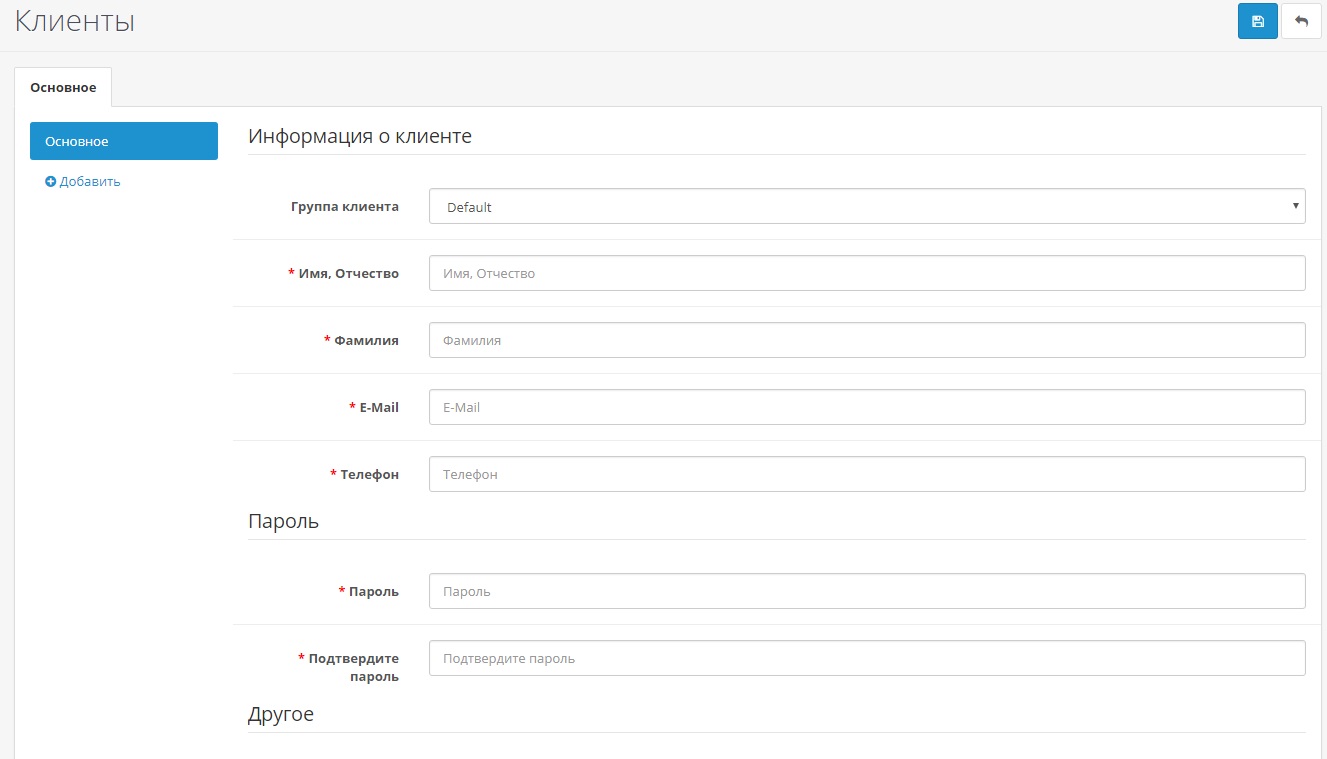
Task: Click the Клиенты page heading
Action: click(75, 22)
